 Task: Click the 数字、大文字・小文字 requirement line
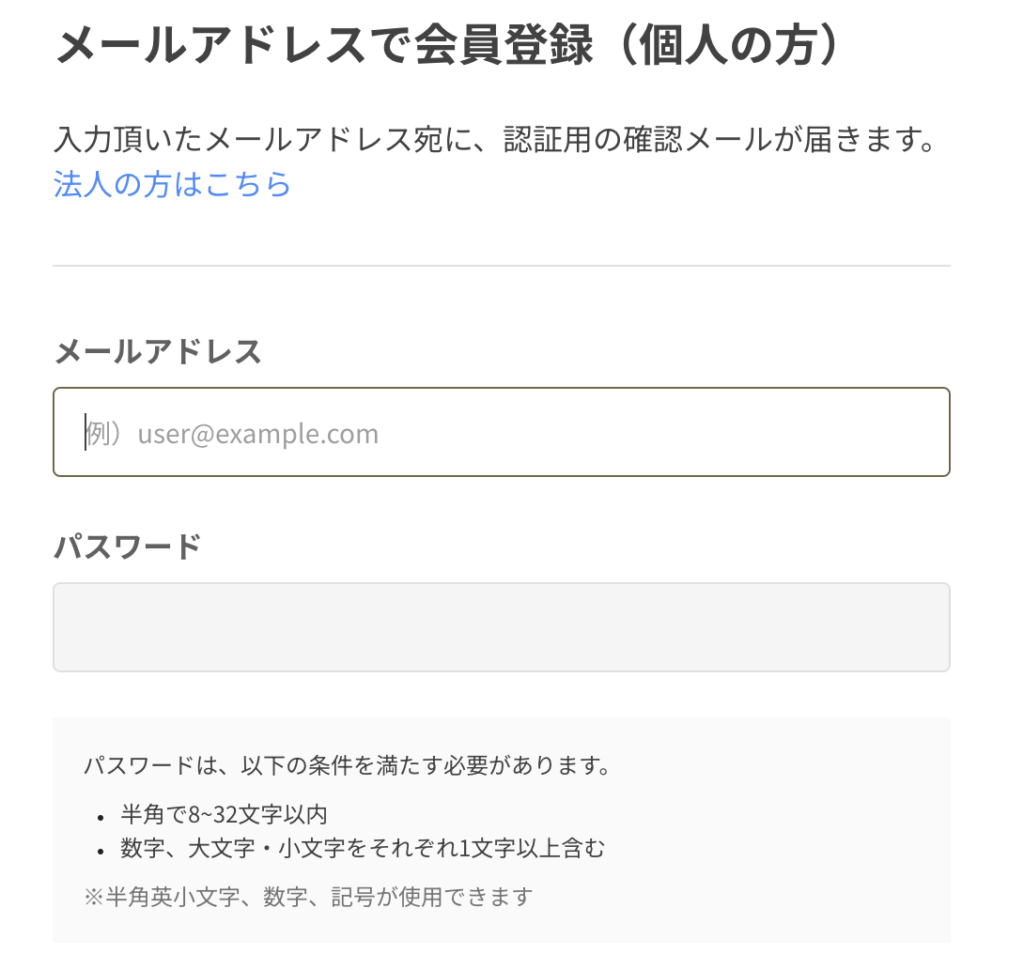click(x=363, y=850)
